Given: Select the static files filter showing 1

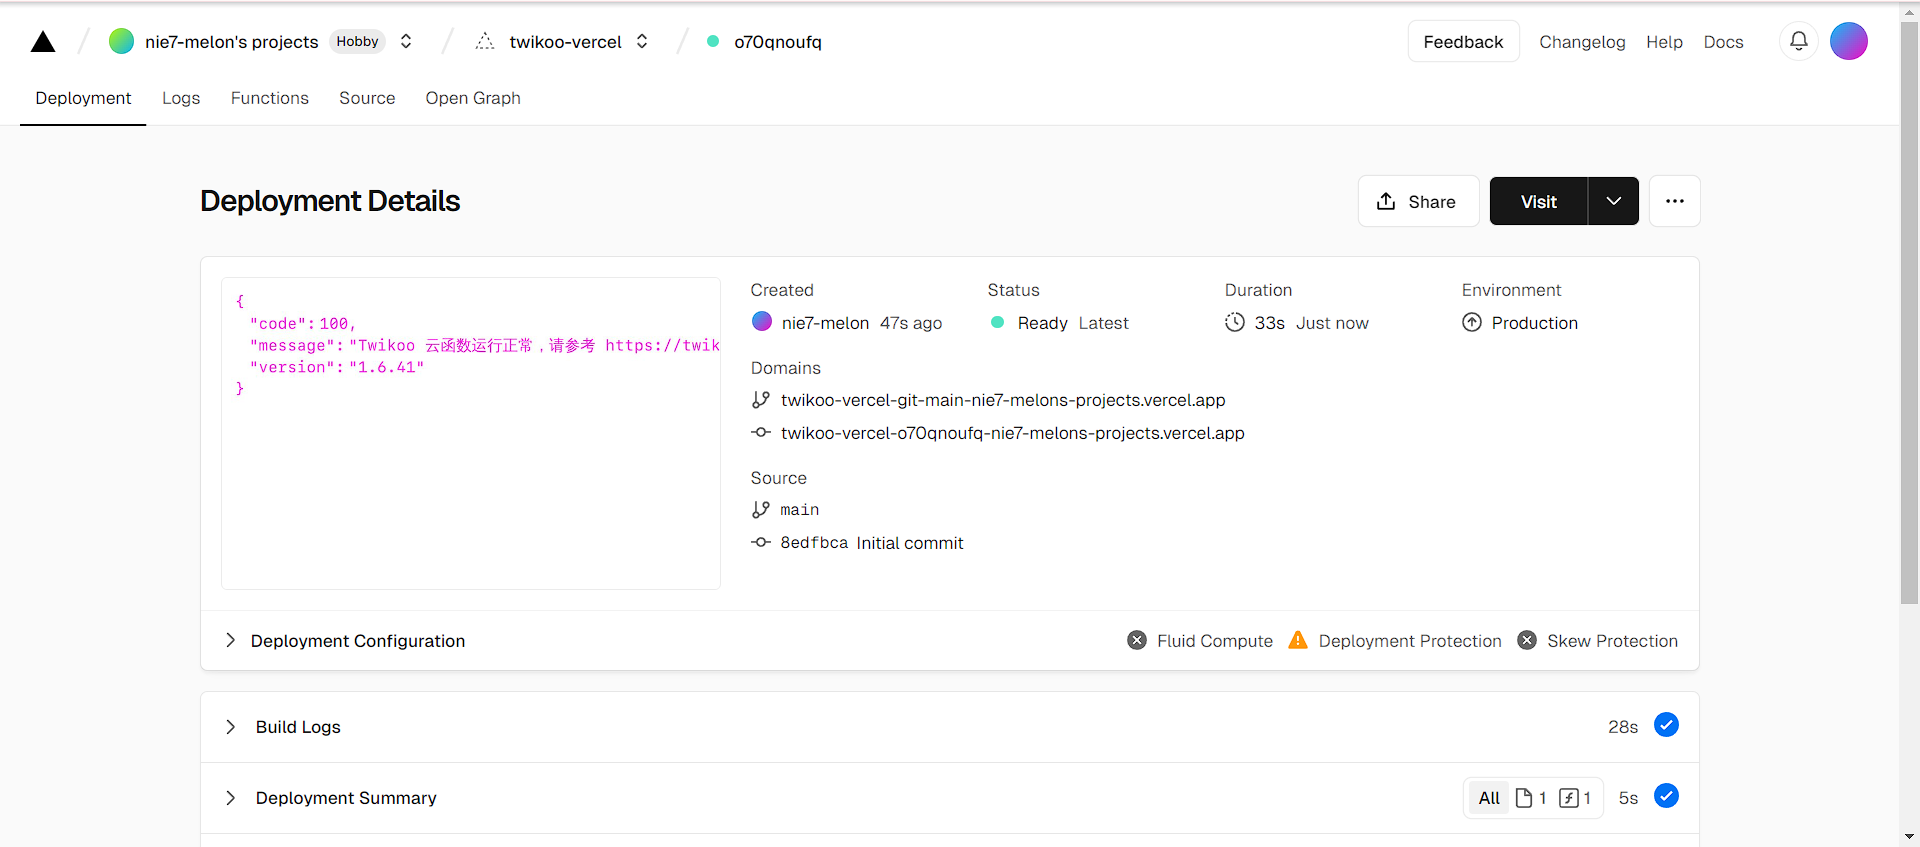Looking at the screenshot, I should (x=1531, y=798).
